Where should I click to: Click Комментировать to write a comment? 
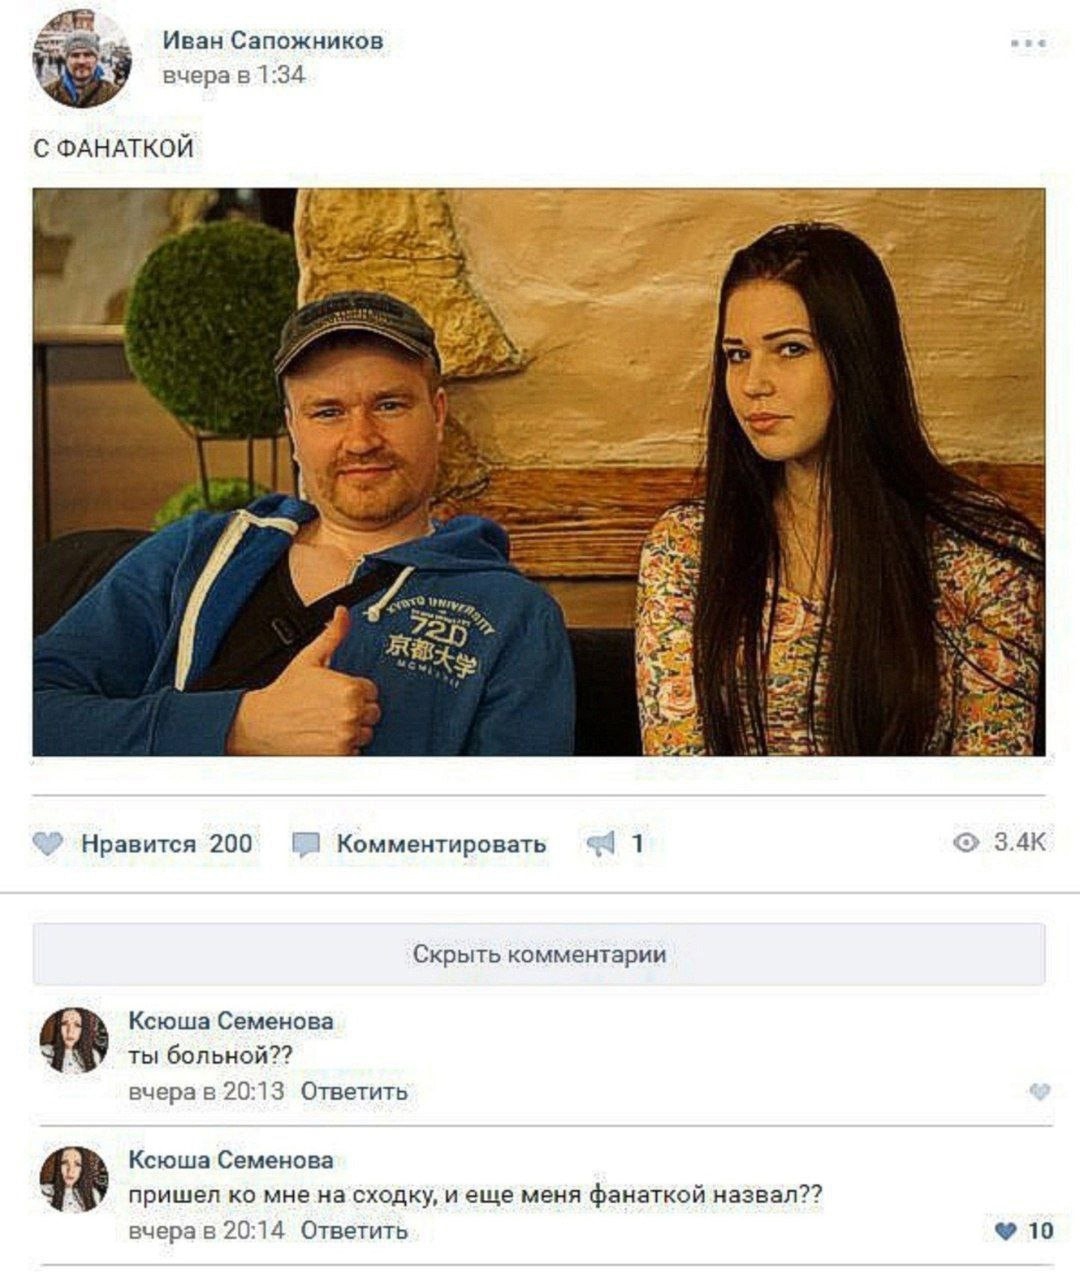(441, 844)
